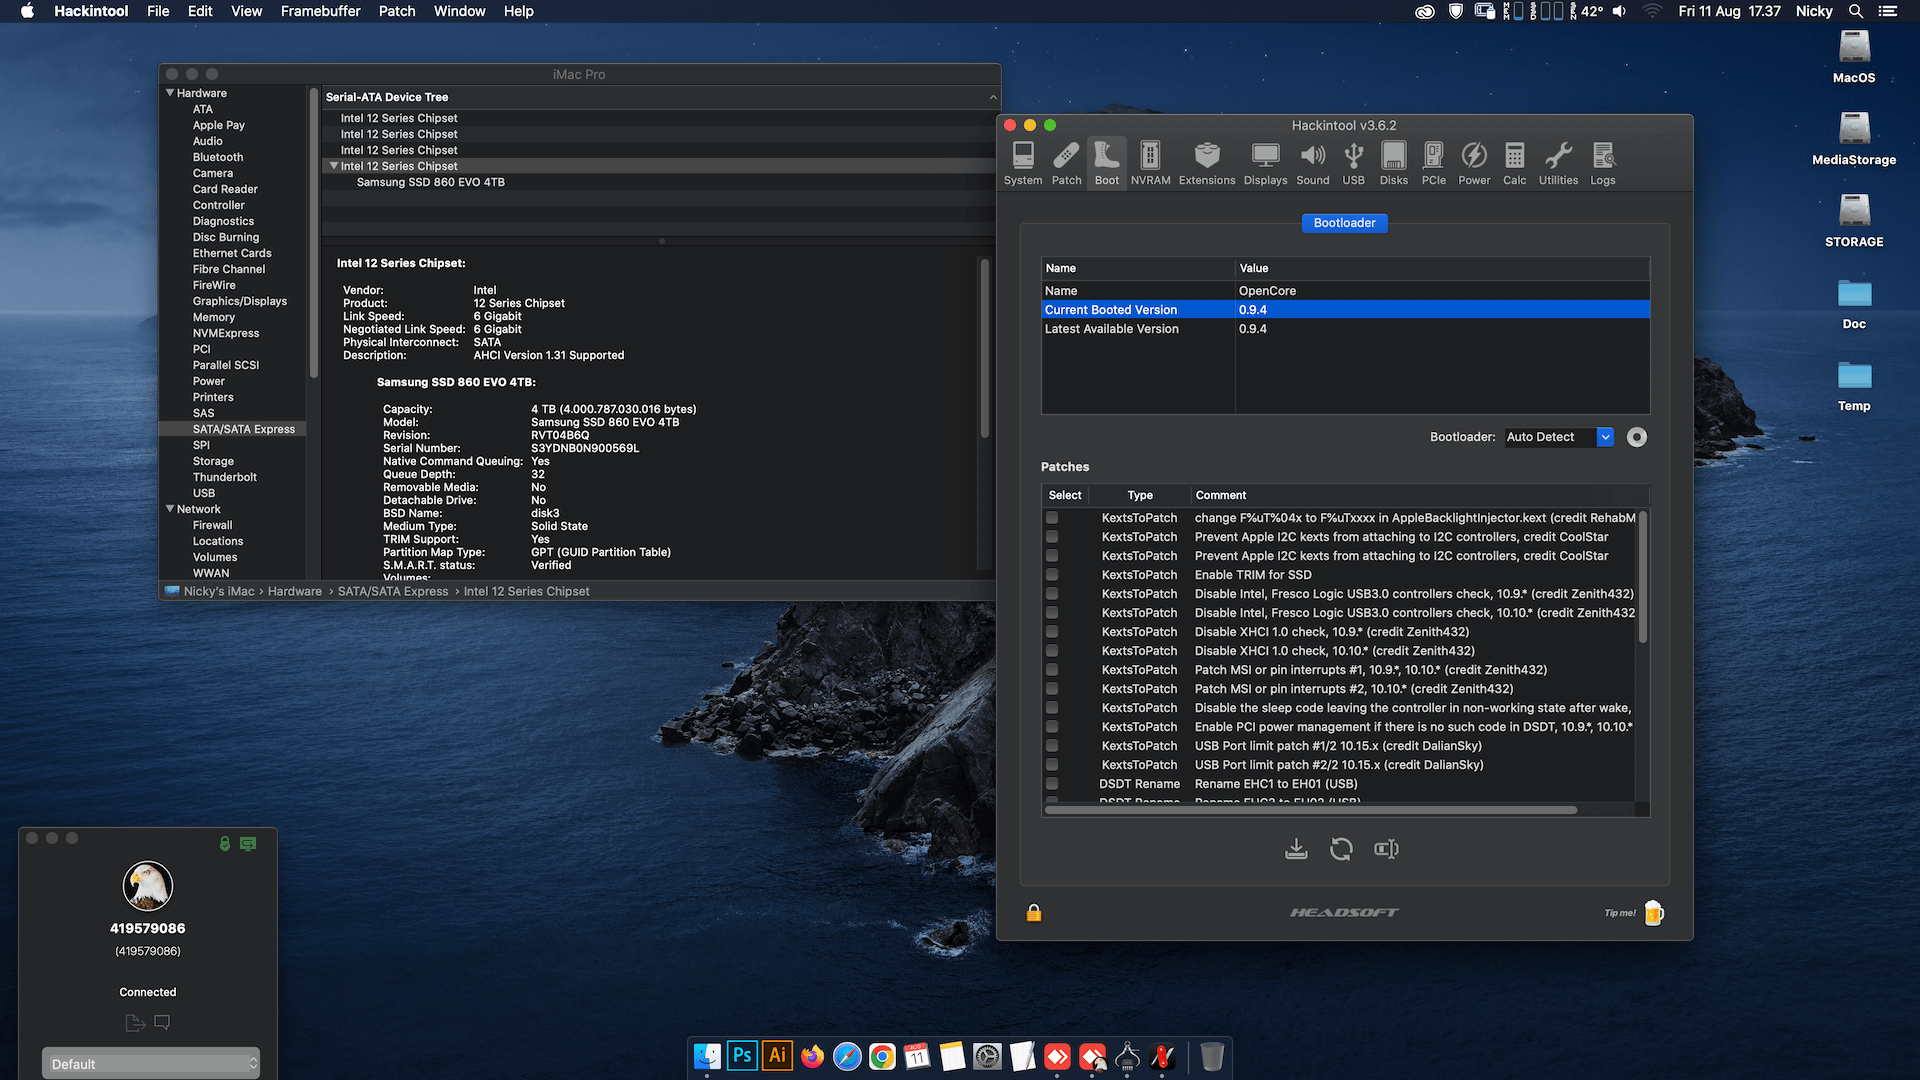Collapse the expanded Intel 12 Series Chipset row
Image resolution: width=1920 pixels, height=1080 pixels.
pos(334,166)
